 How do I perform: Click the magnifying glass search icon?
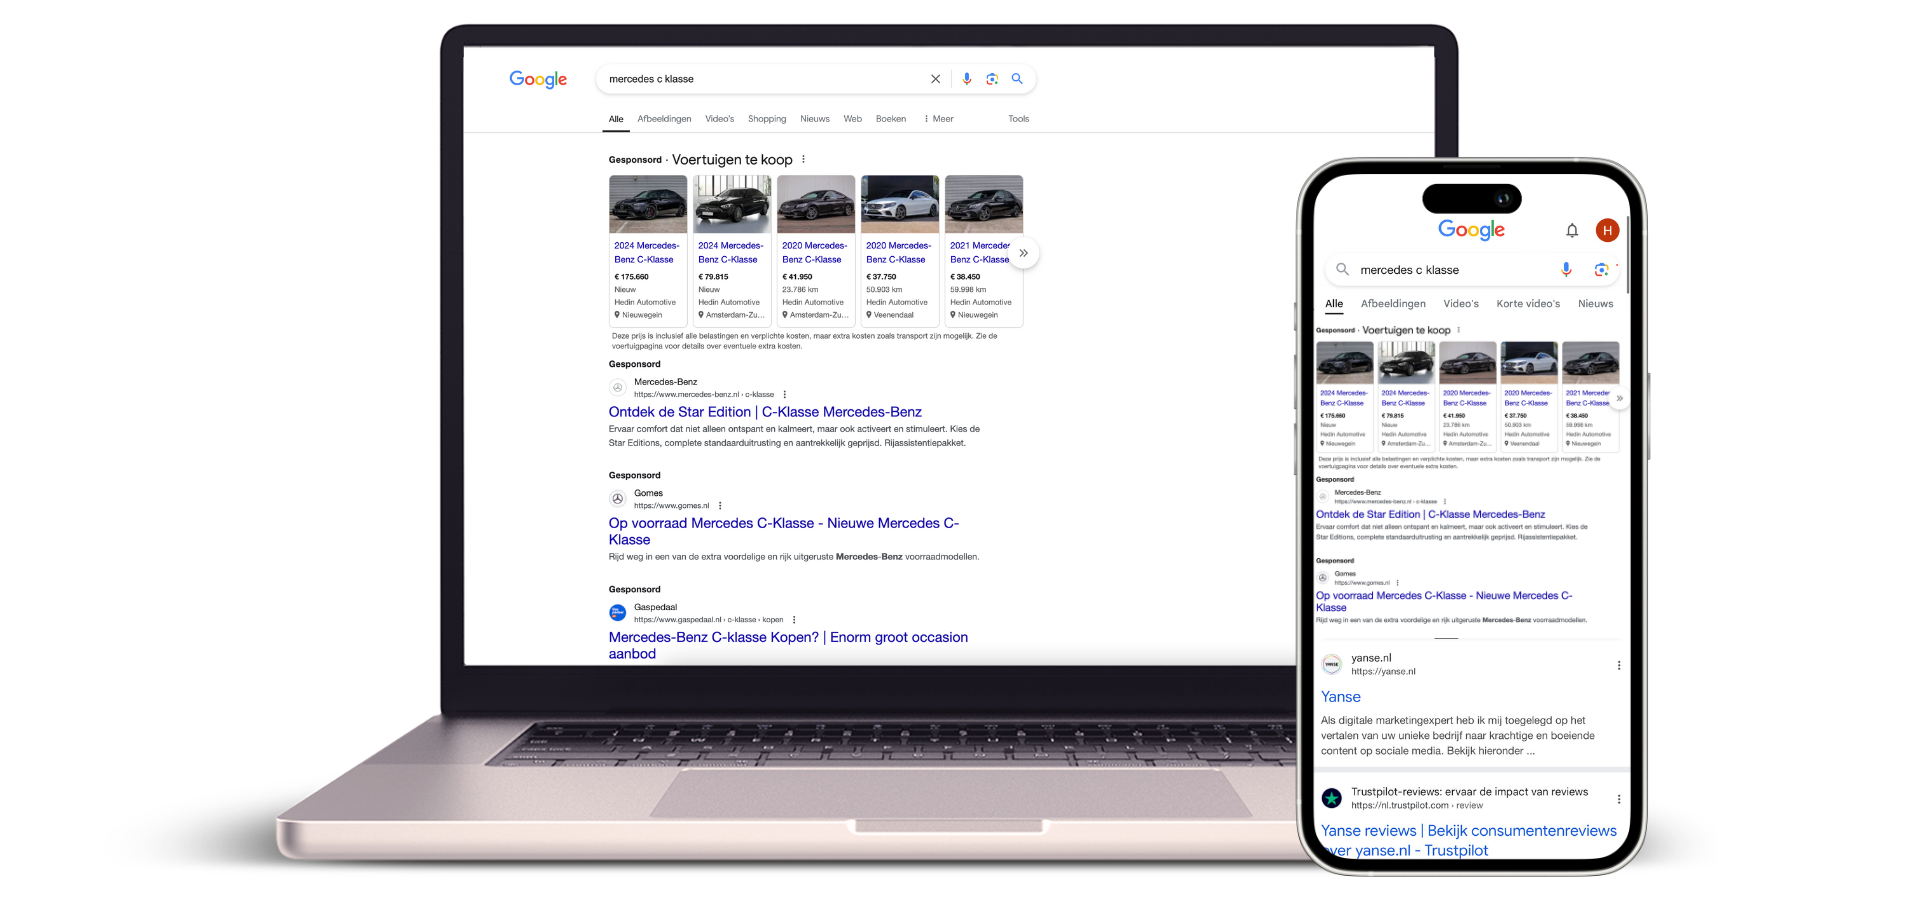(1017, 79)
